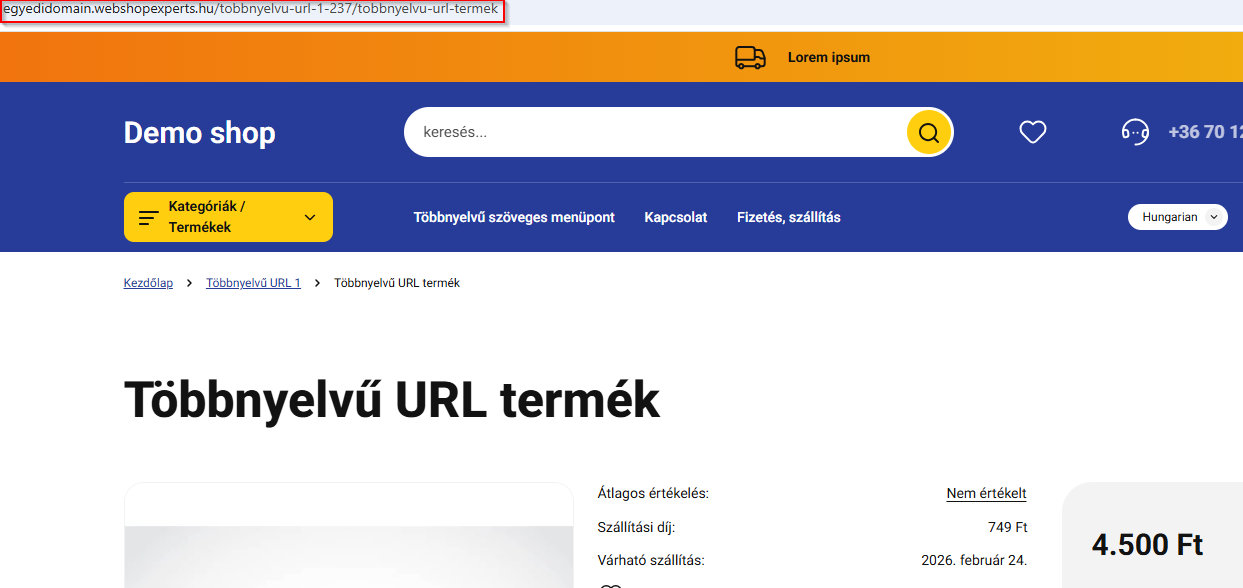Screen dimensions: 1243x588
Task: Click the Többnyelvű URL termék heading
Action: (x=392, y=400)
